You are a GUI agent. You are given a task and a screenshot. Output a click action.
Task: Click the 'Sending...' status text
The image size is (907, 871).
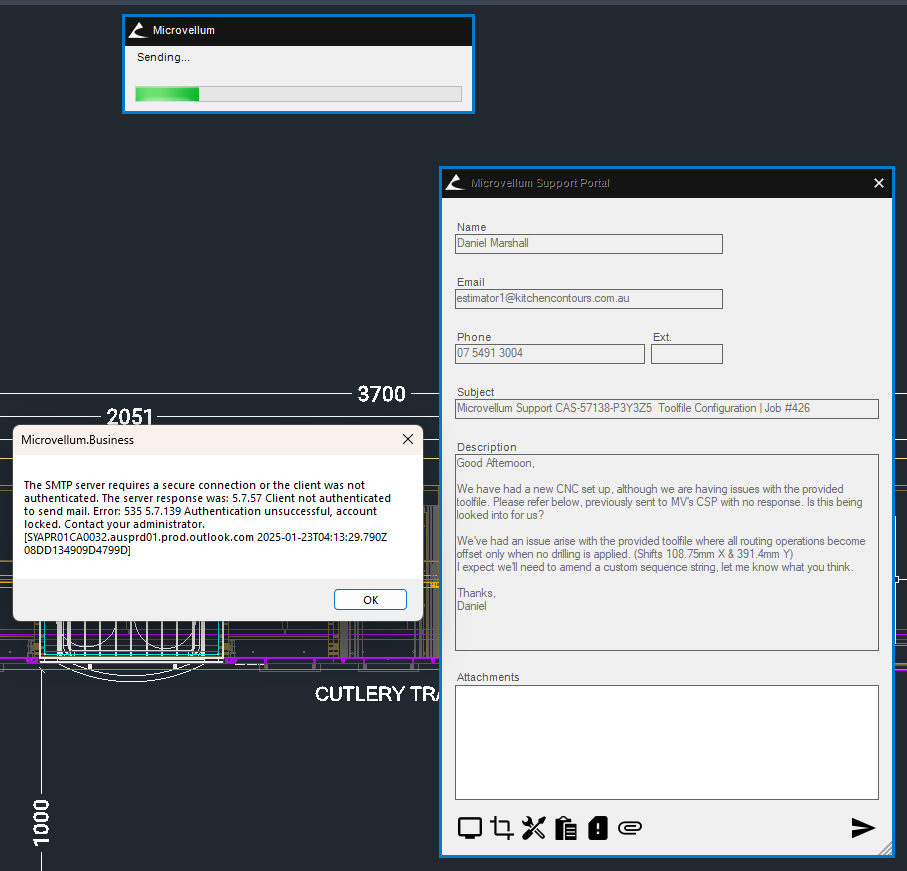coord(163,57)
